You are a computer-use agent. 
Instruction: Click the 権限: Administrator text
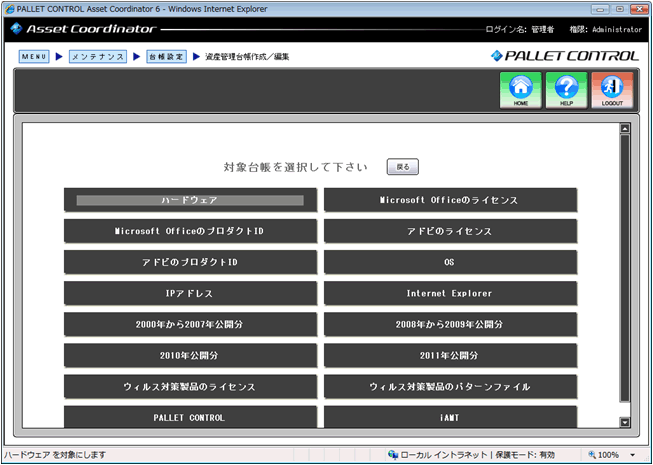point(606,30)
